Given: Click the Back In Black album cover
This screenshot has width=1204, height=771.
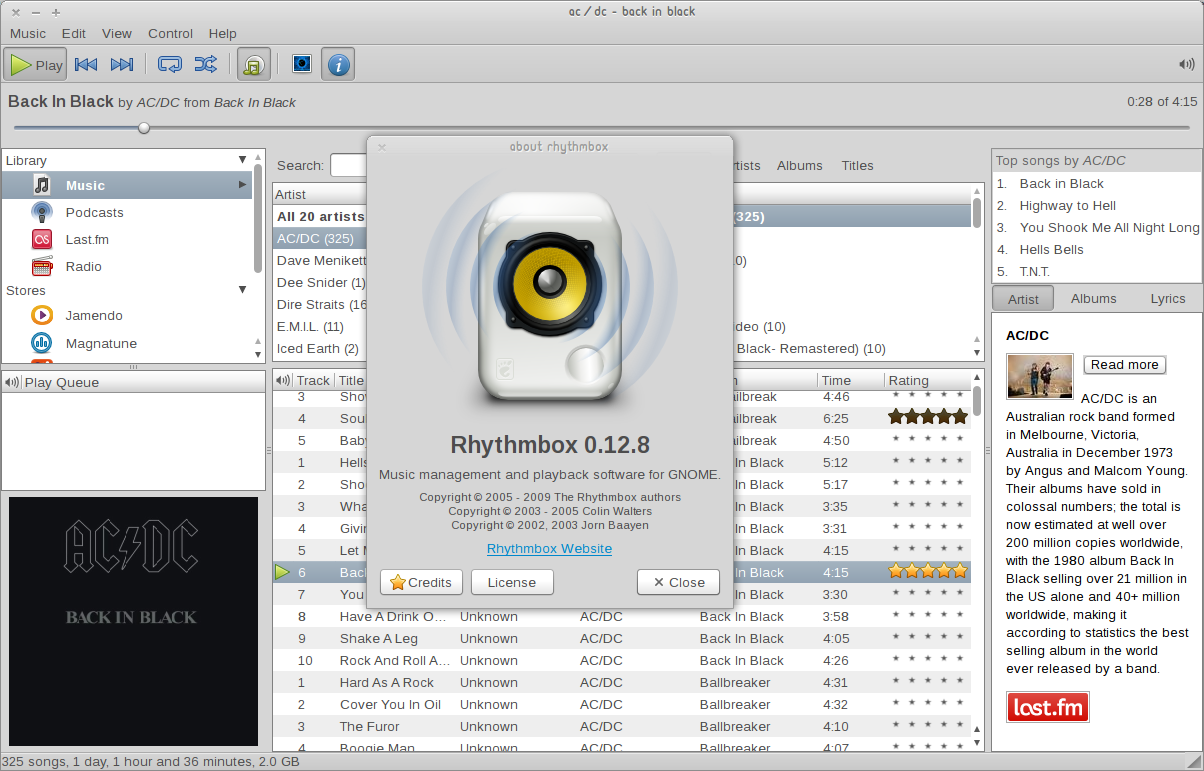Looking at the screenshot, I should pos(133,621).
